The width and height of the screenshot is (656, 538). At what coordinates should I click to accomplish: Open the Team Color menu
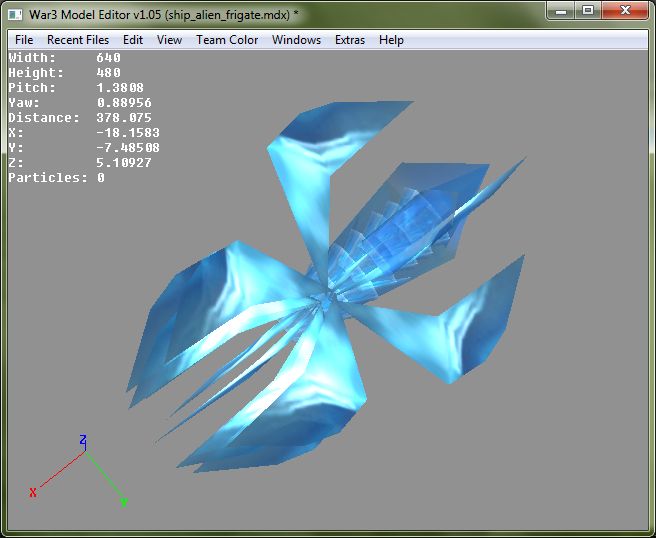[227, 40]
